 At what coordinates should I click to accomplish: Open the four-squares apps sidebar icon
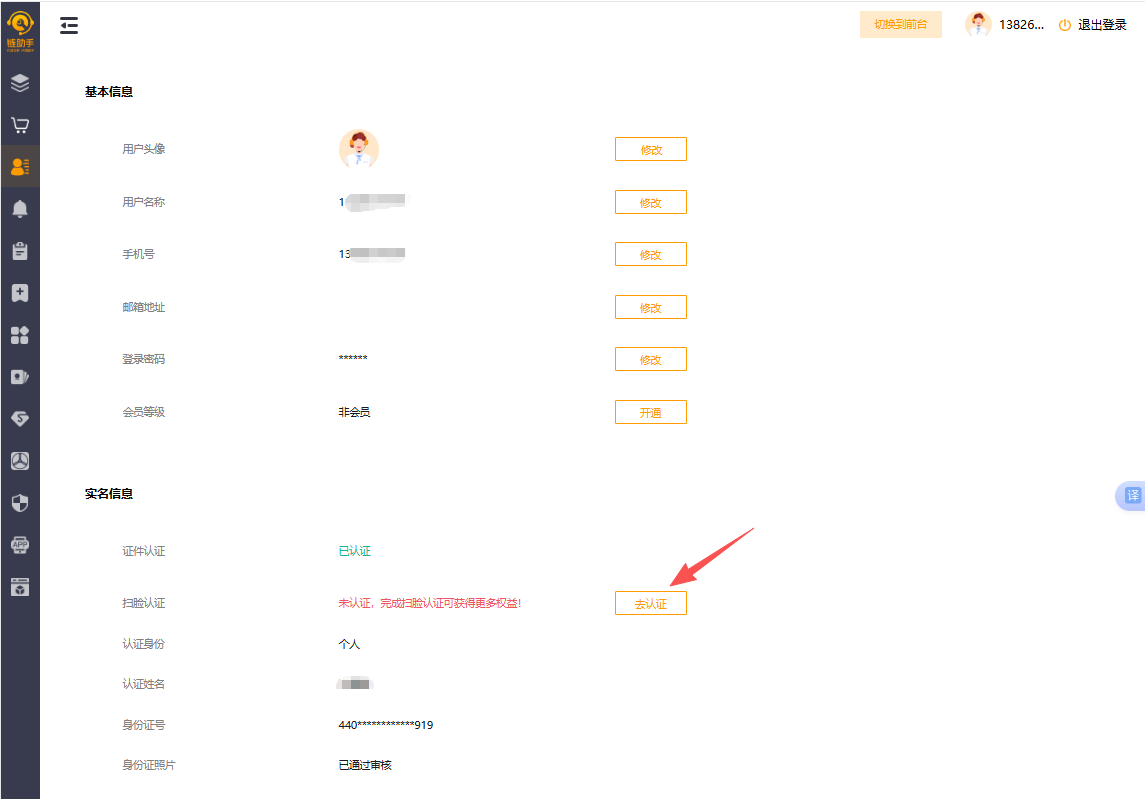tap(20, 335)
